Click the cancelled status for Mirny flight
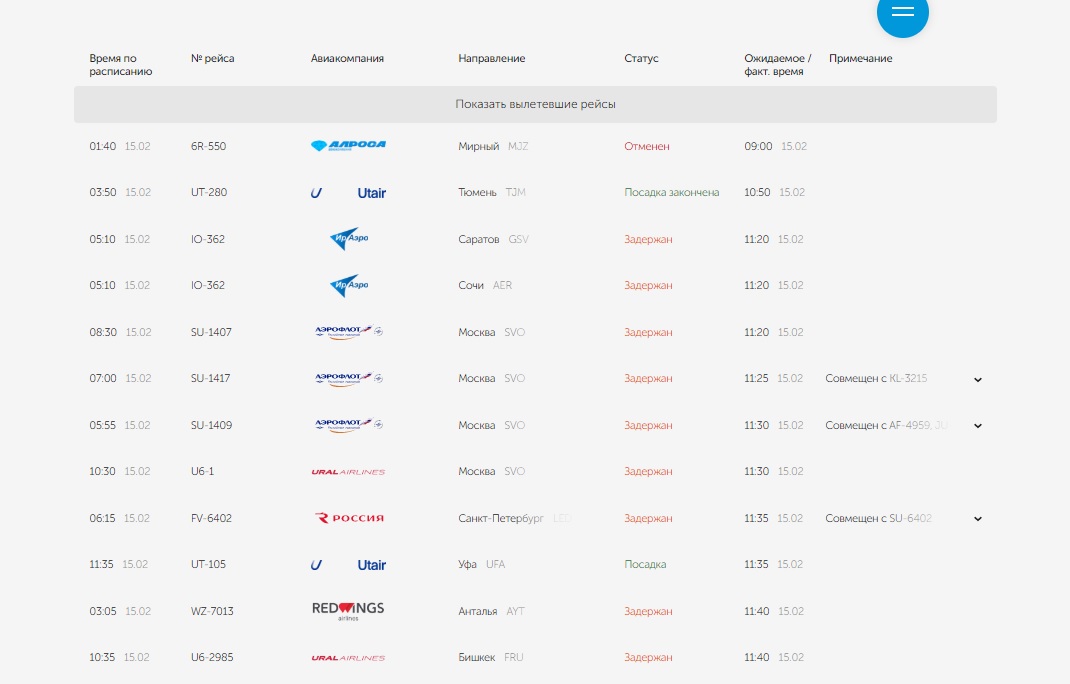 646,146
